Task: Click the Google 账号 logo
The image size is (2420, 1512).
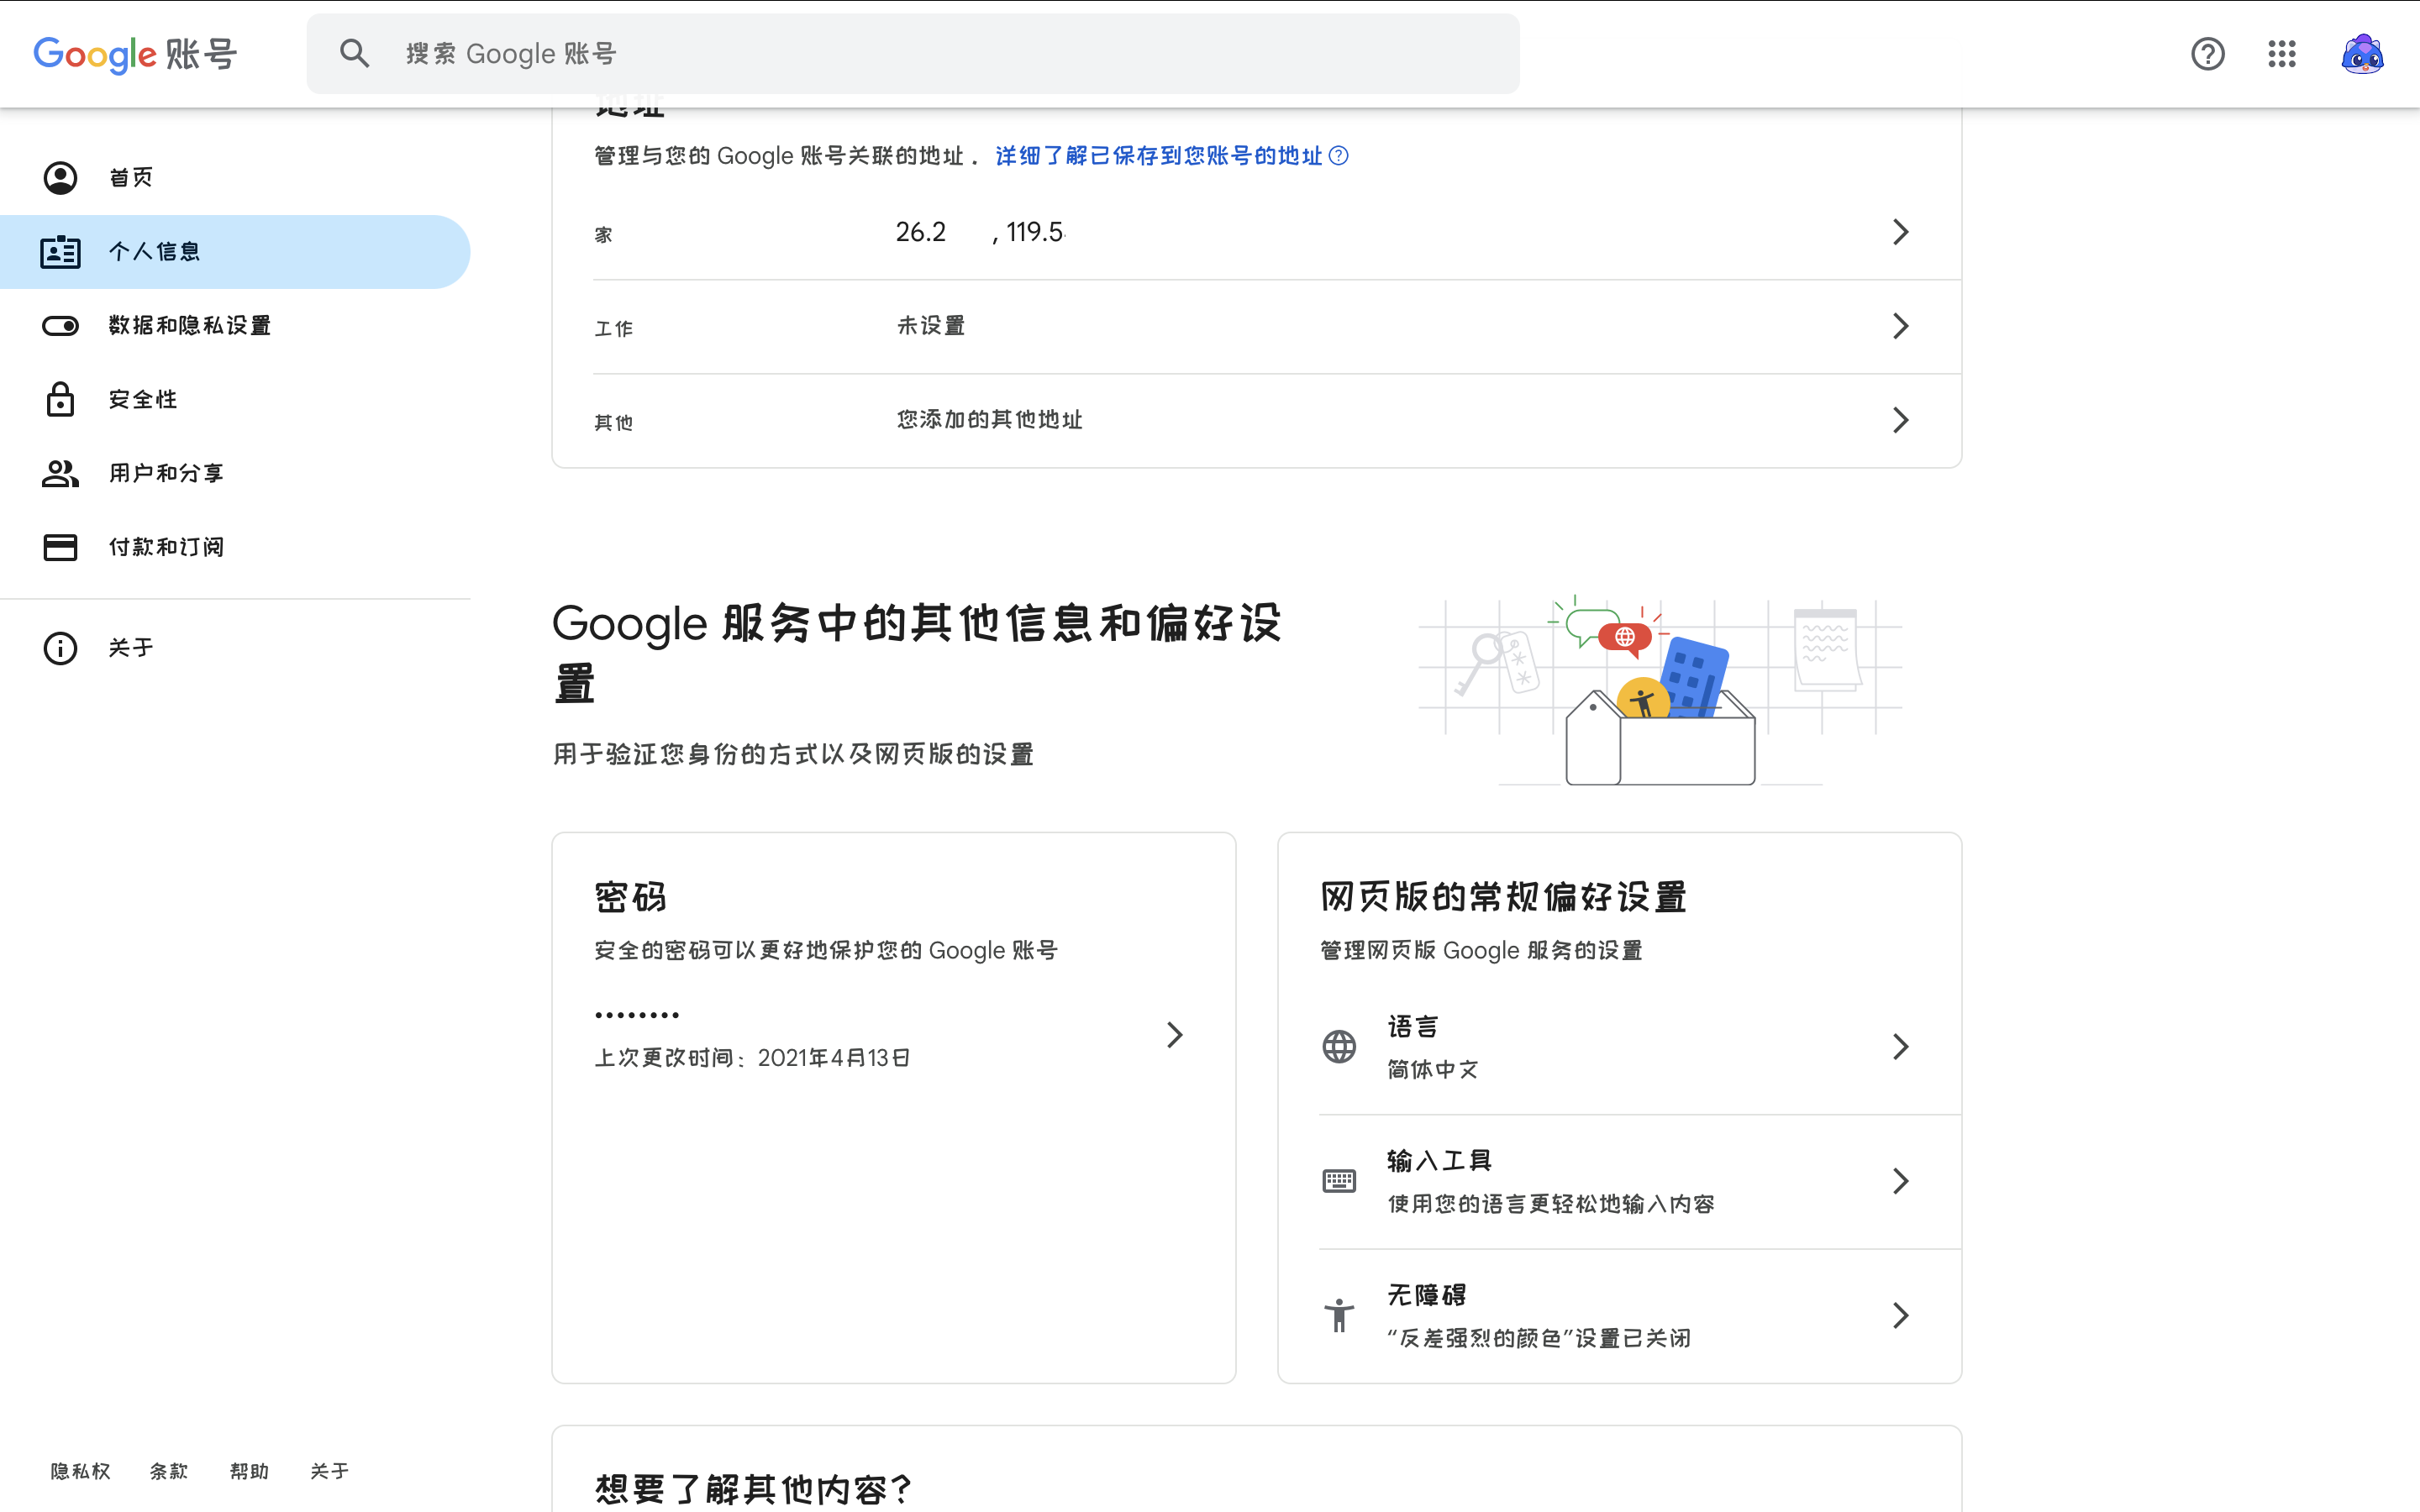Action: point(135,54)
